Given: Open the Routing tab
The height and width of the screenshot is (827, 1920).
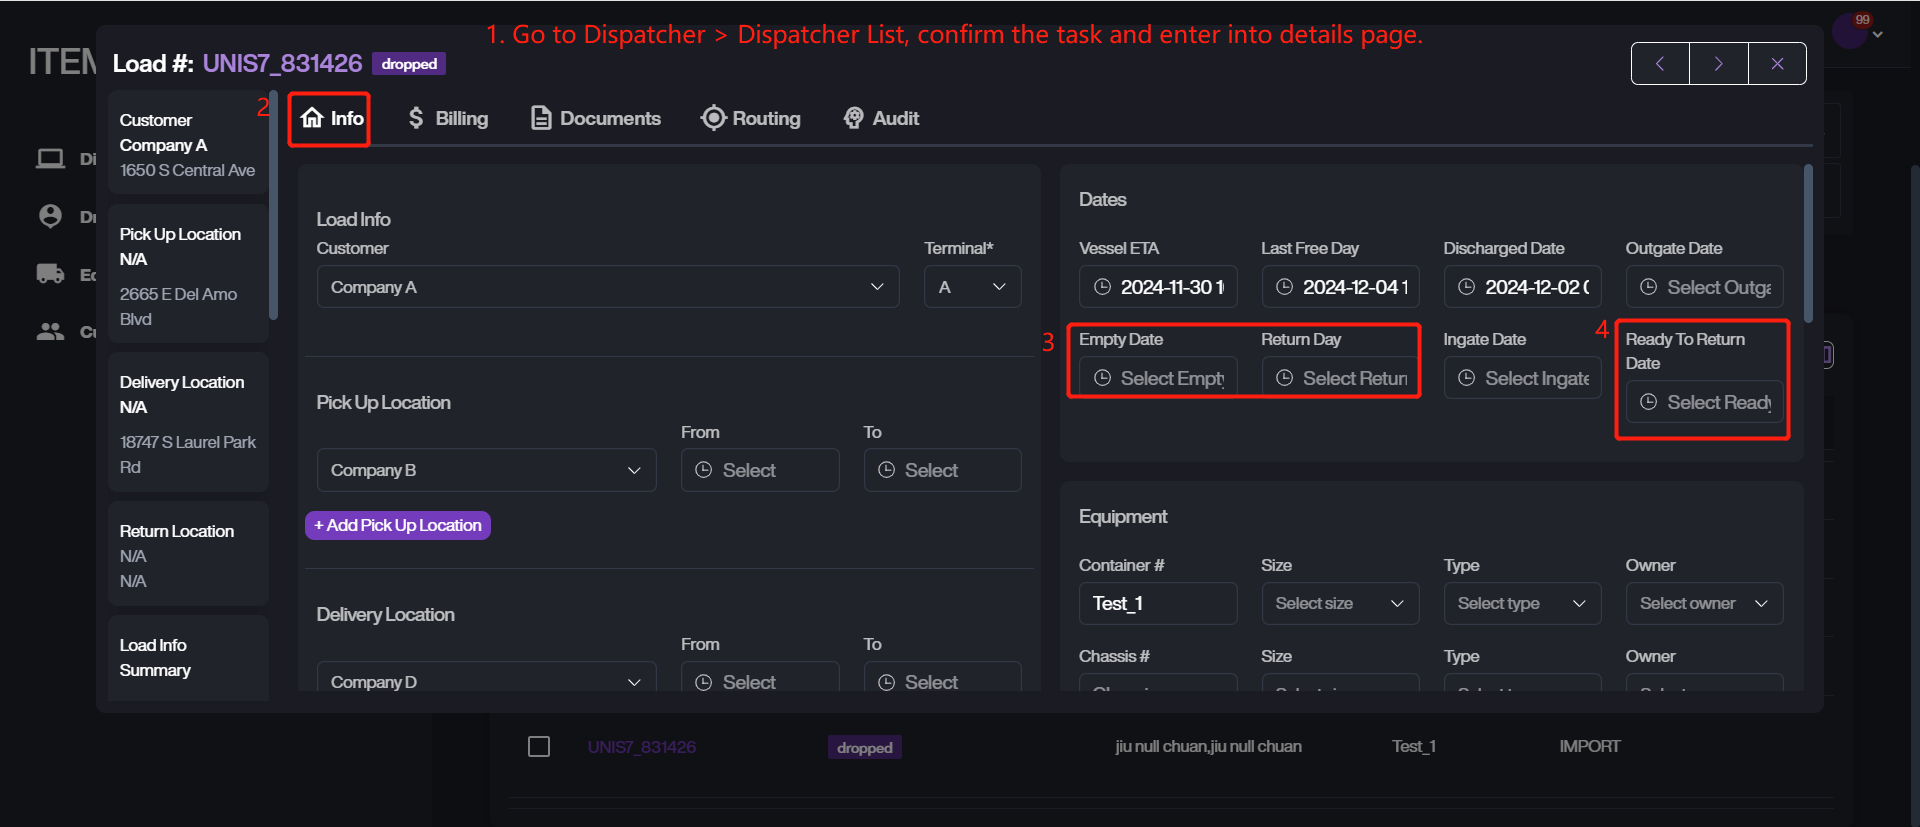Looking at the screenshot, I should [x=751, y=119].
